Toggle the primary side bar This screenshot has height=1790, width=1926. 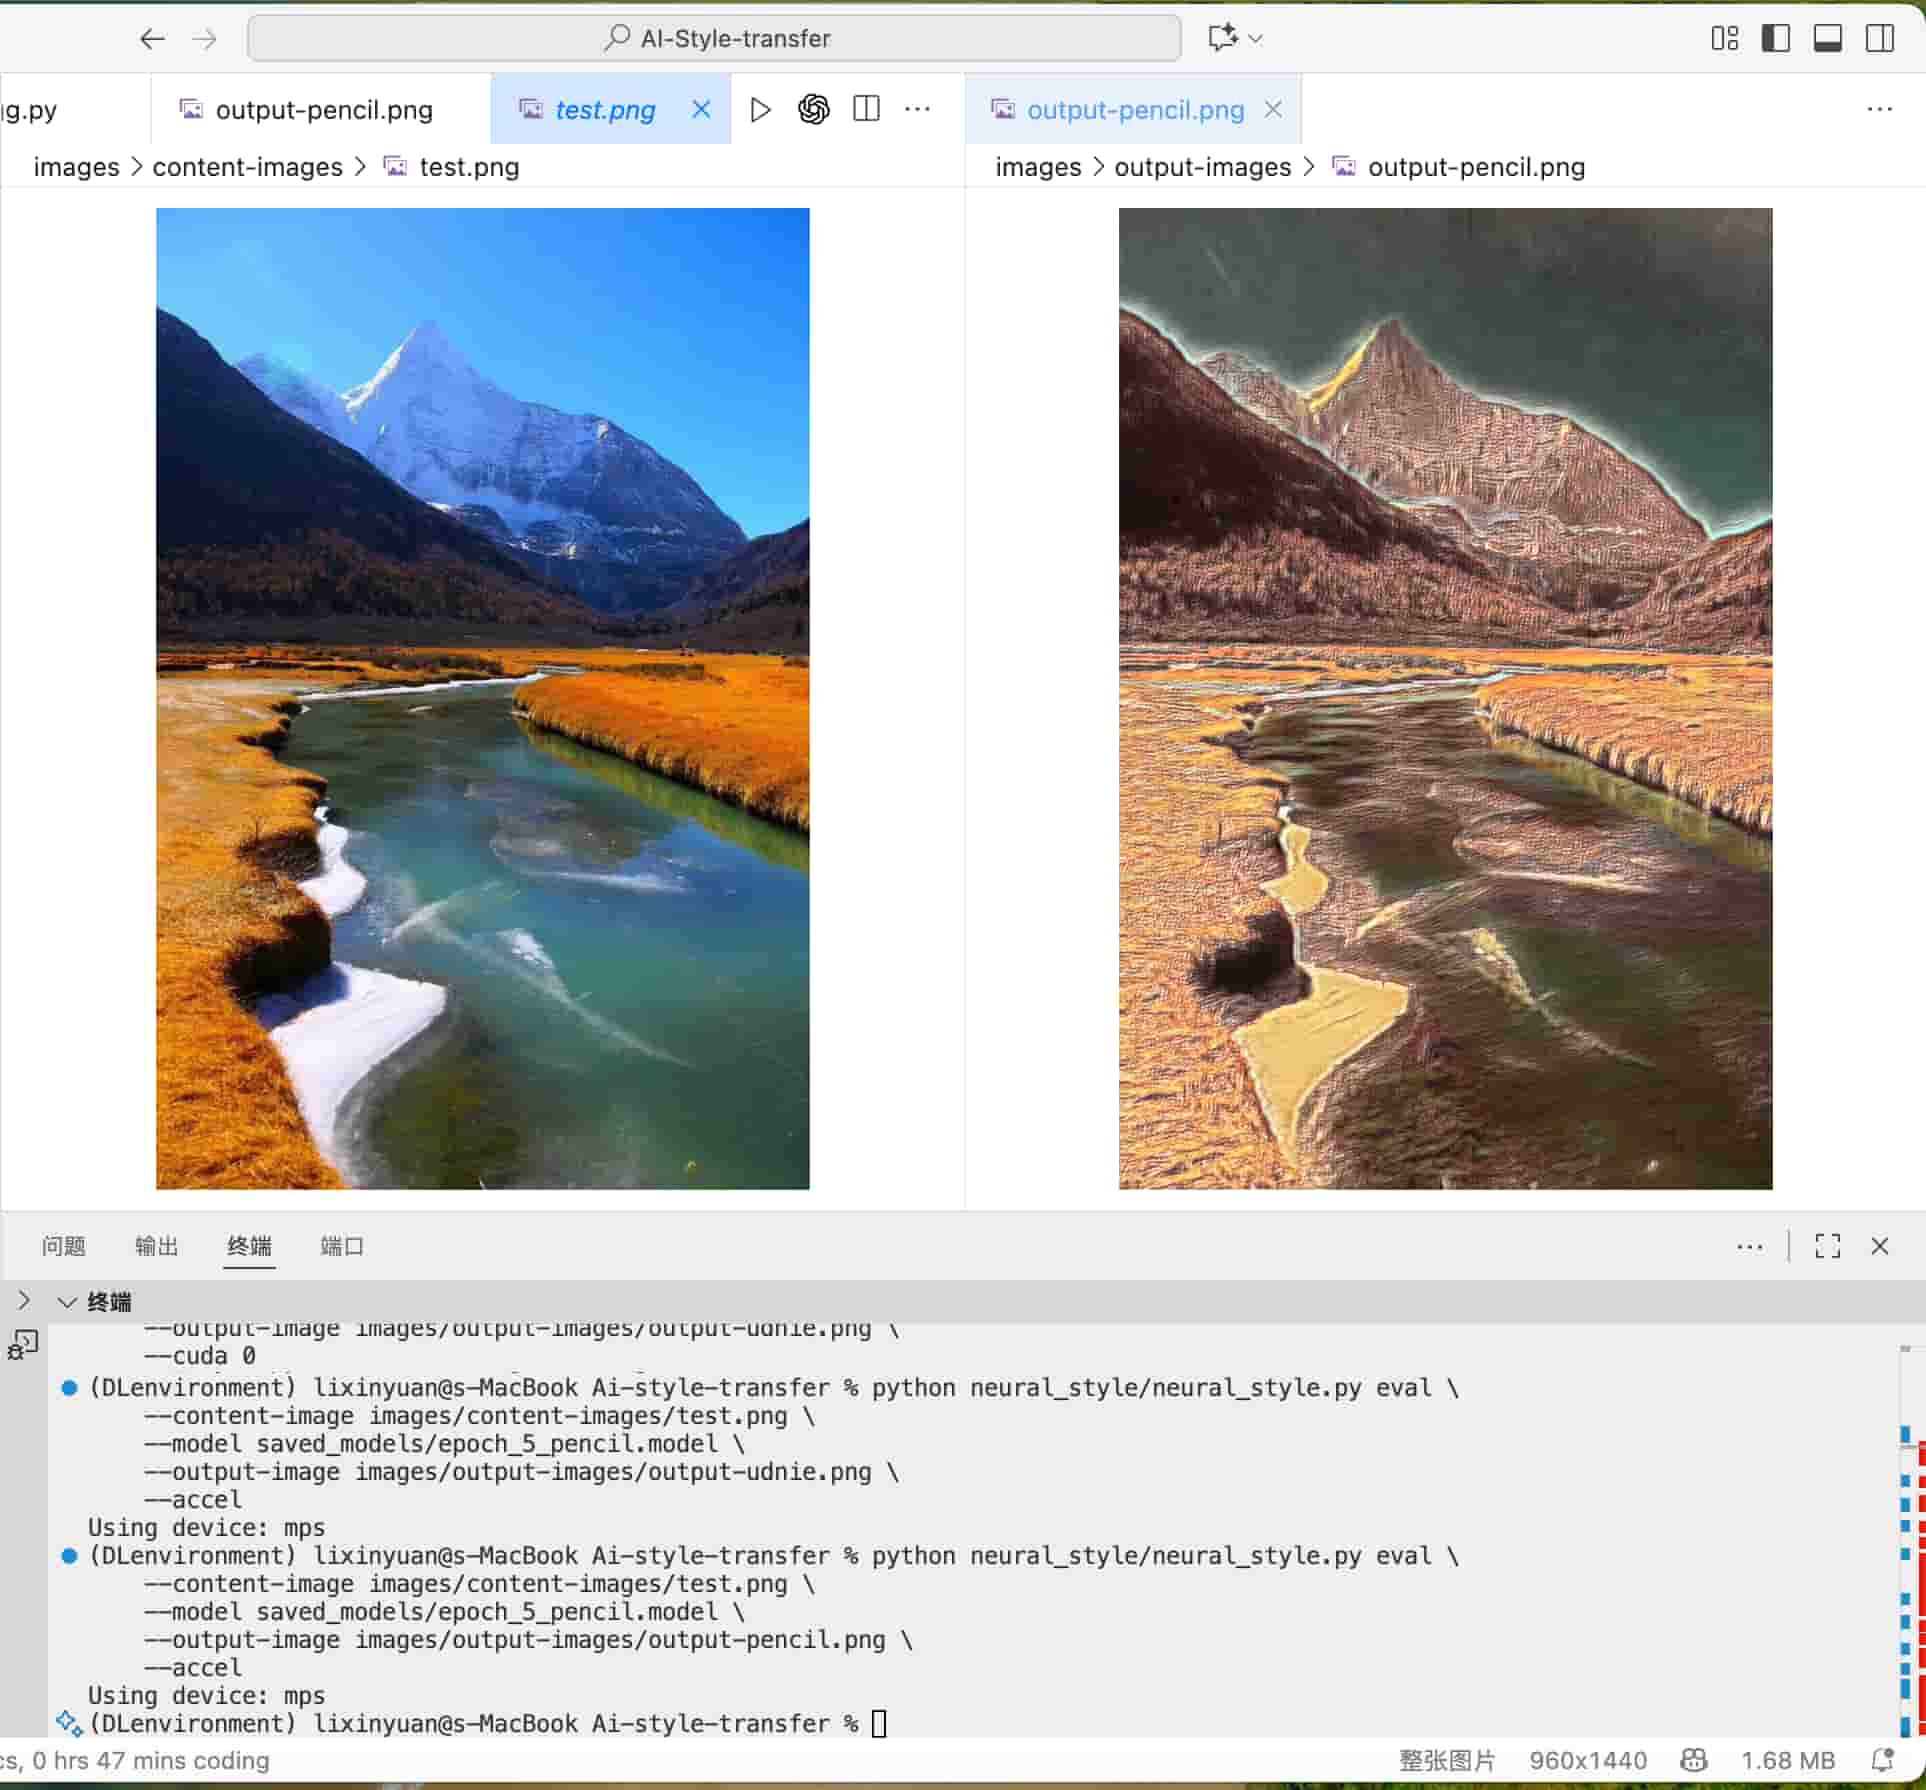[1775, 39]
